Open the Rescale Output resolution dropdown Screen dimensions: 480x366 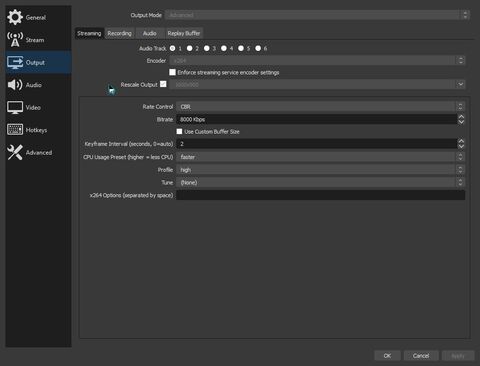pos(317,84)
